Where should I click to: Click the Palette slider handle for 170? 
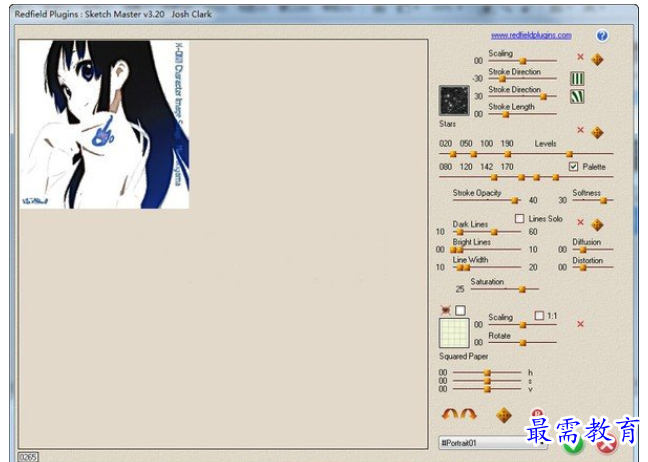tap(555, 177)
